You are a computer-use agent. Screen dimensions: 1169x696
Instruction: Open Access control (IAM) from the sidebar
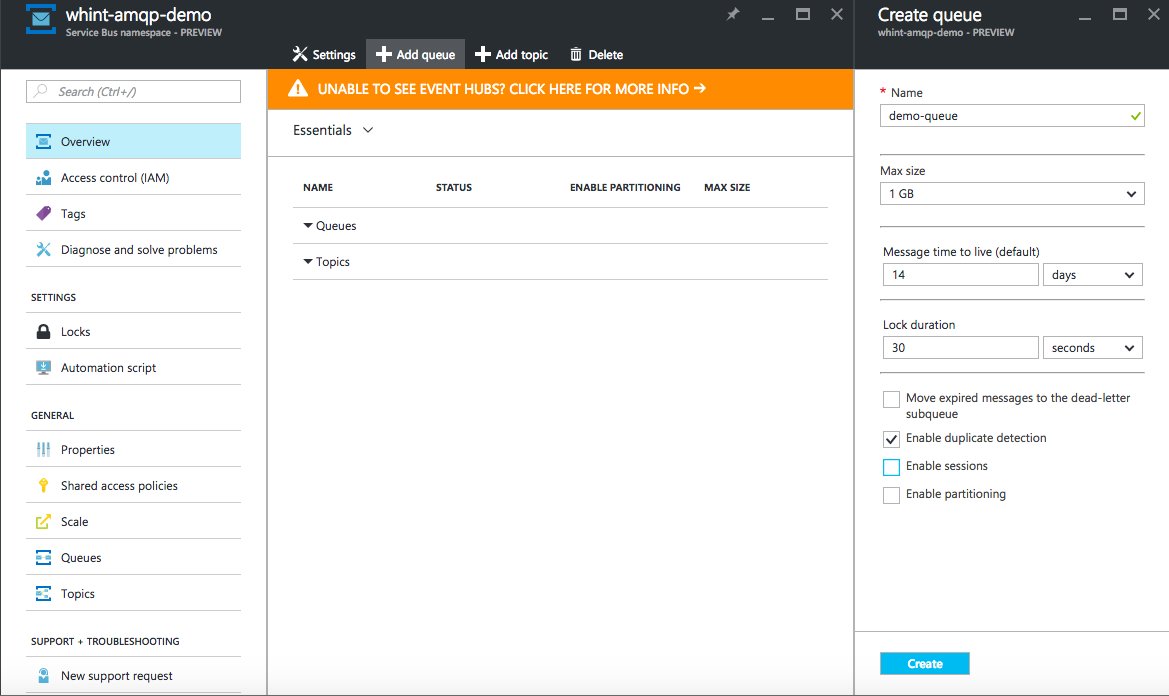tap(117, 176)
